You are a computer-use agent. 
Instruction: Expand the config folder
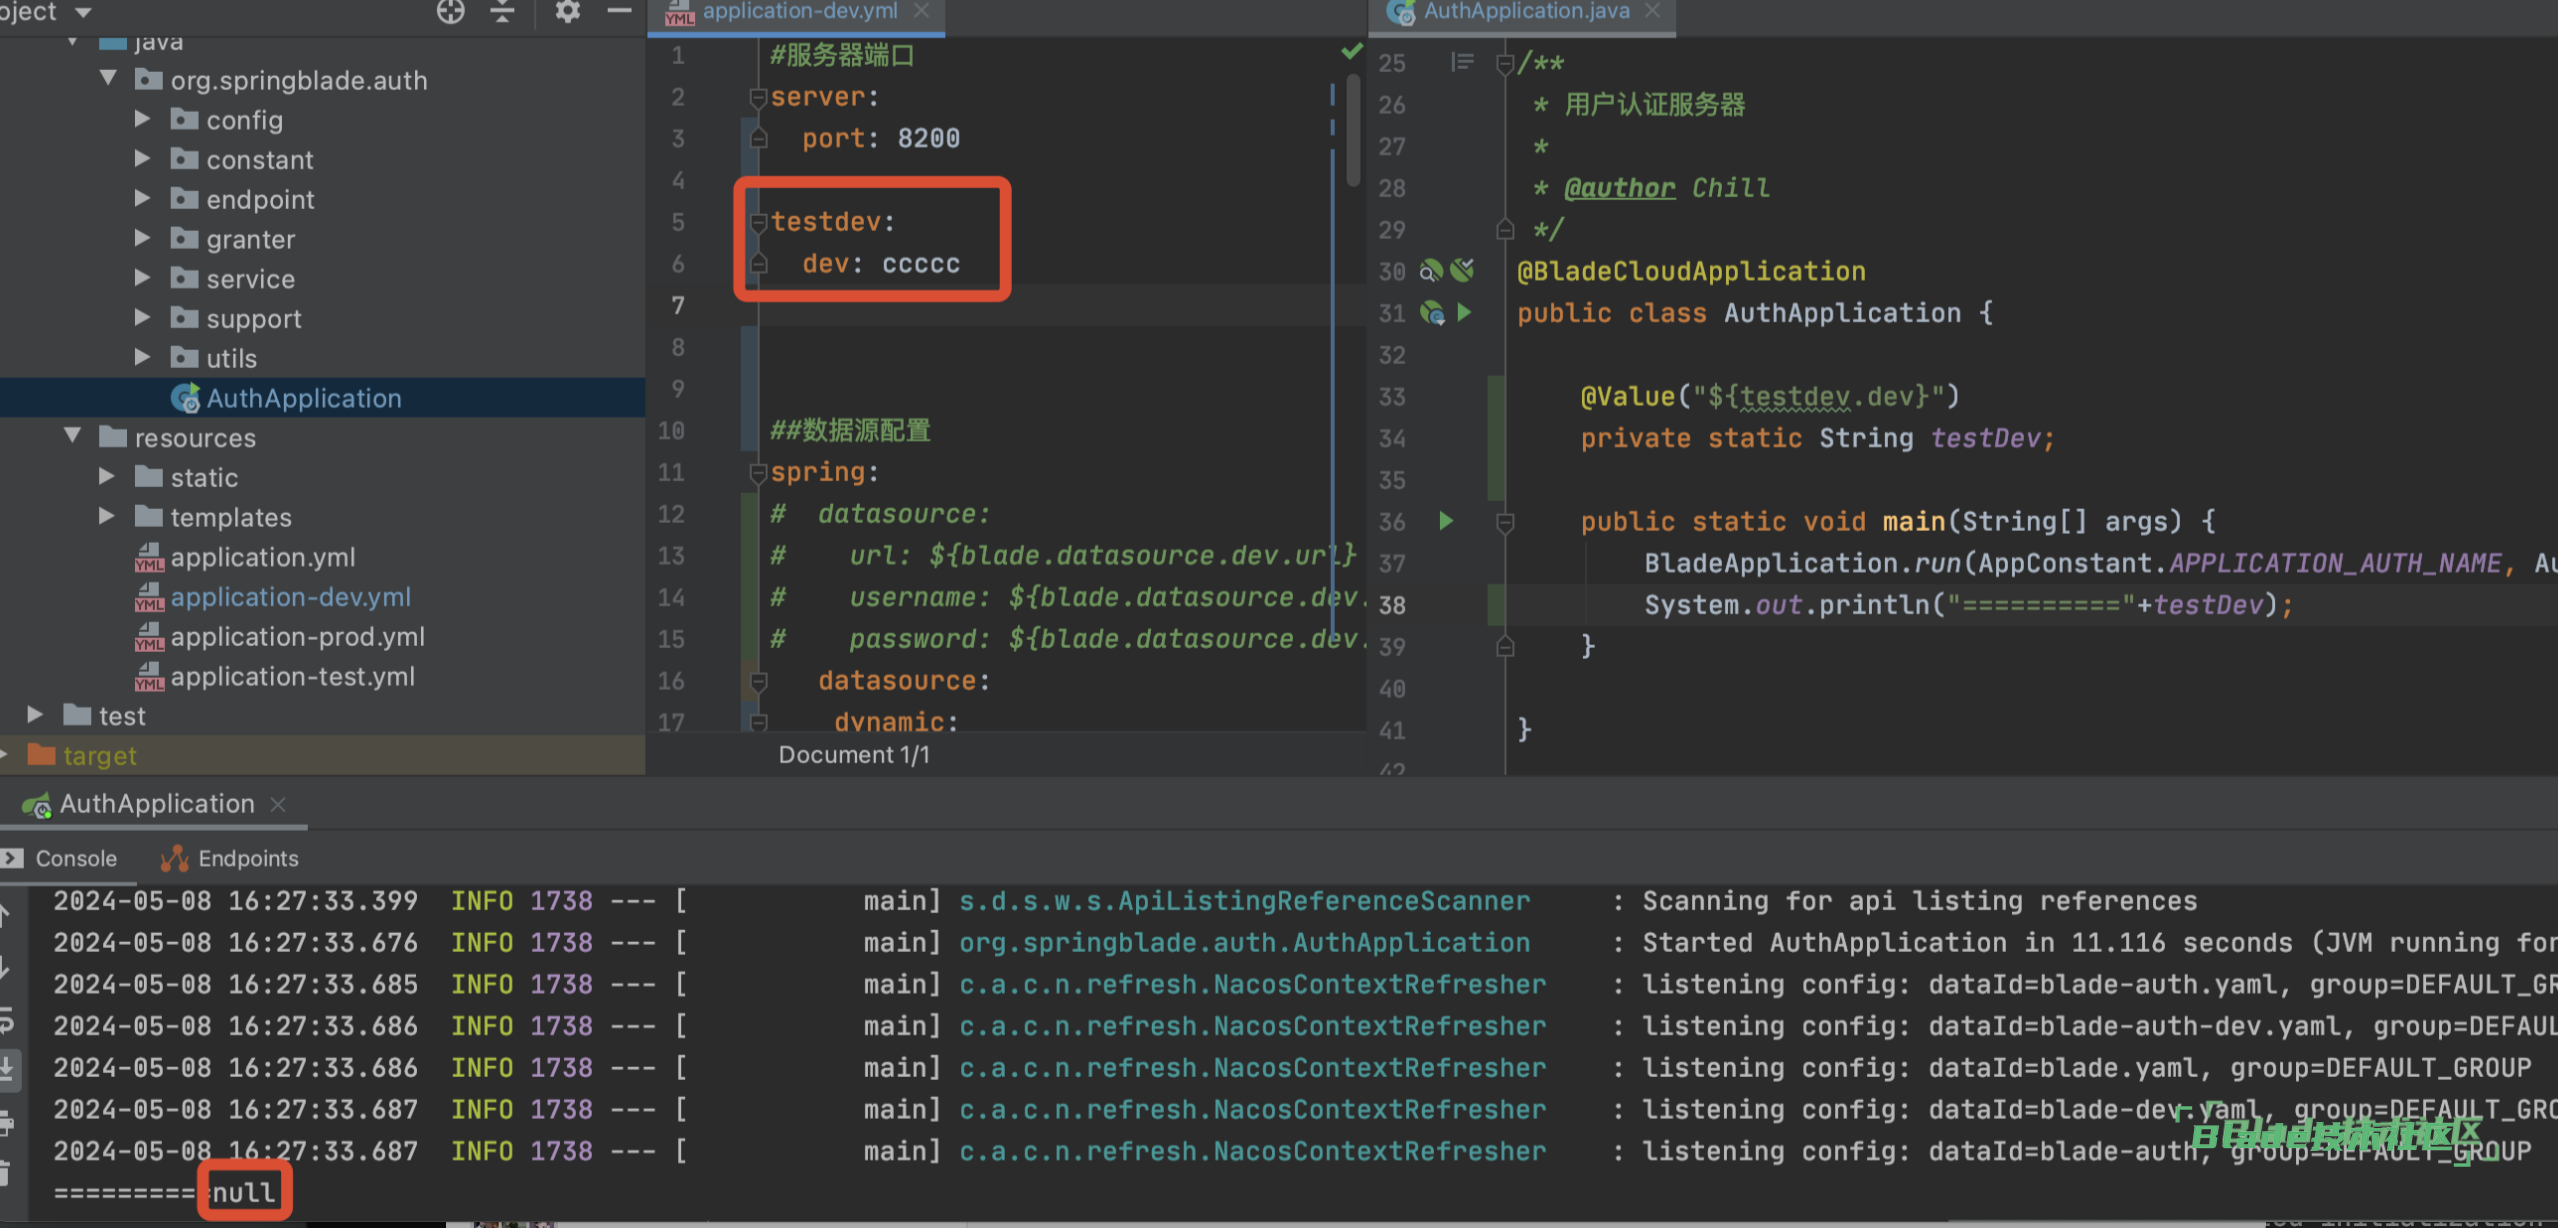coord(142,119)
